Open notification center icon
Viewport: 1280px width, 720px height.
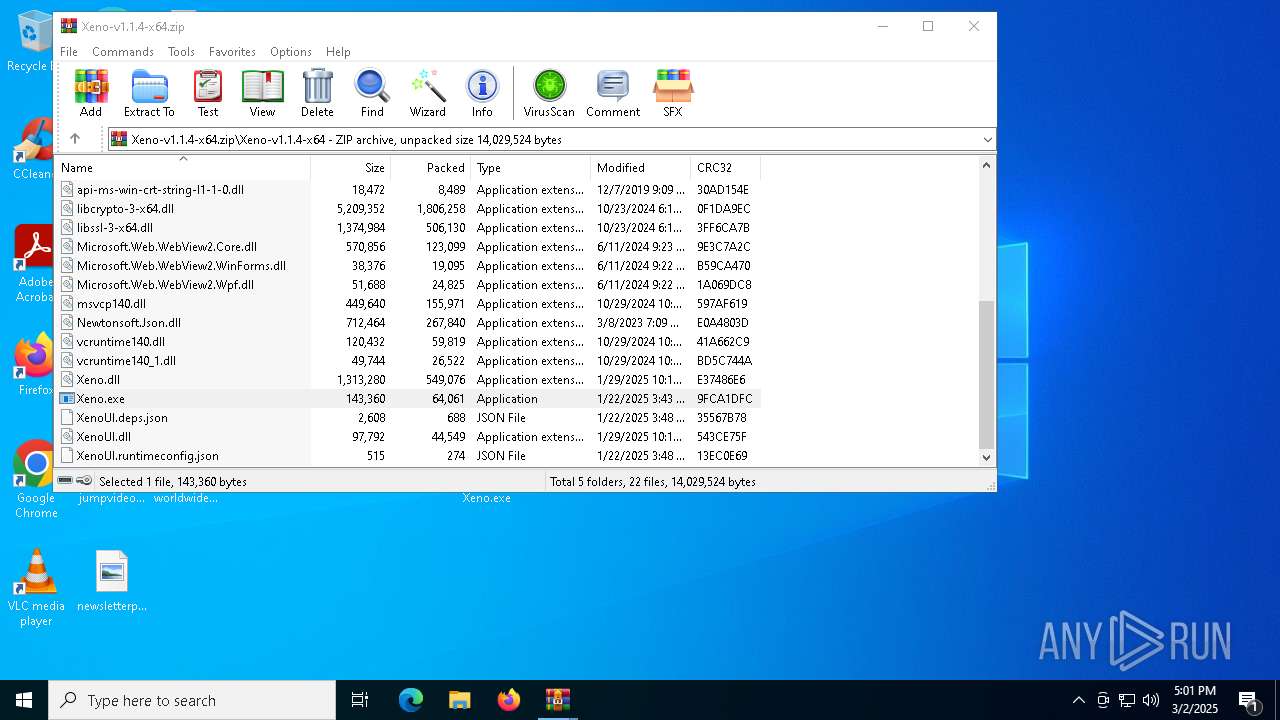click(1249, 701)
